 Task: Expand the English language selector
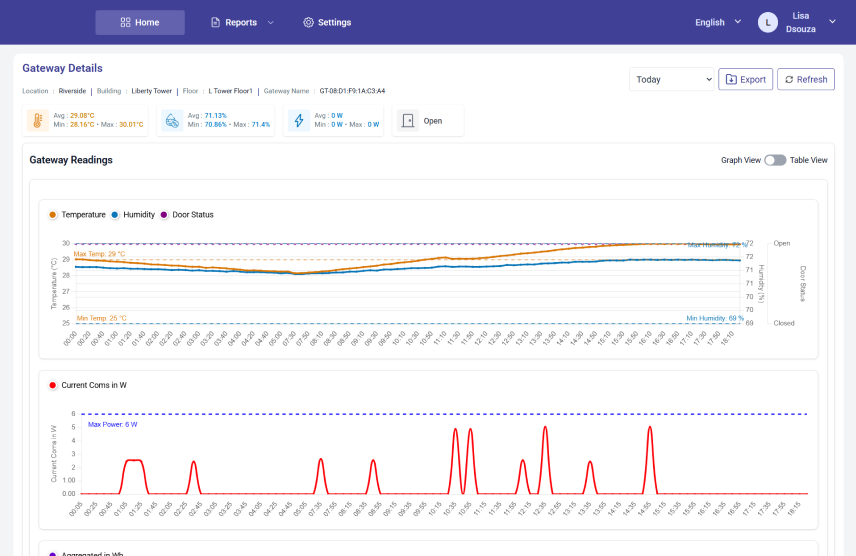point(718,22)
